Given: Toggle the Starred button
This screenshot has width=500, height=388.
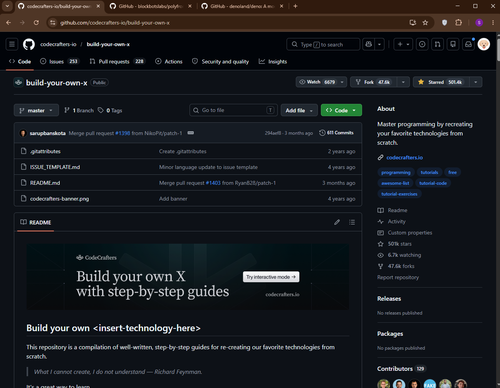Looking at the screenshot, I should (441, 82).
